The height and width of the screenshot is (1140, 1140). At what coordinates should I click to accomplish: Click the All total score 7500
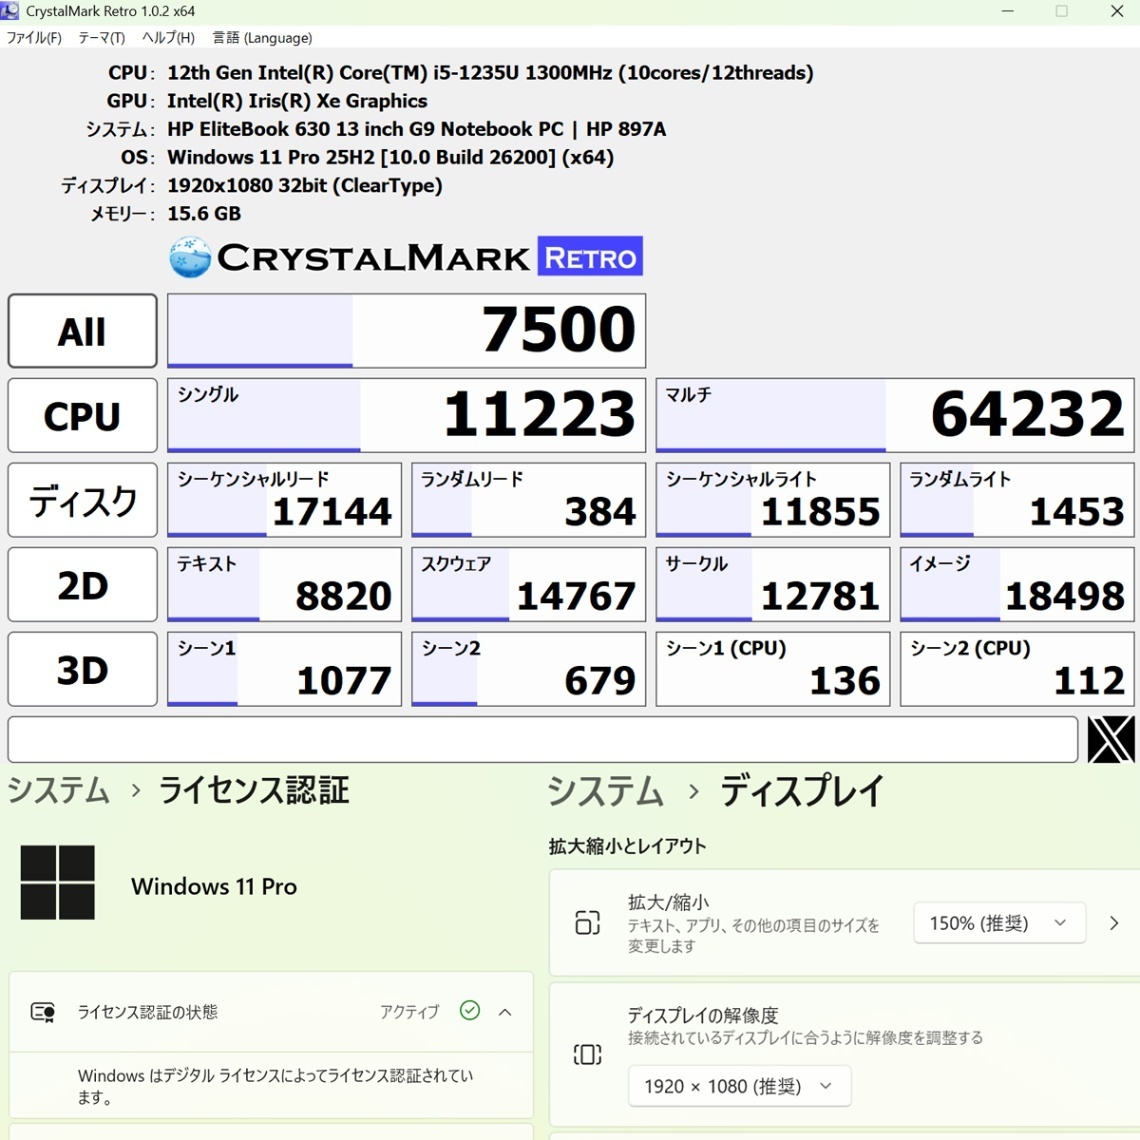(406, 331)
